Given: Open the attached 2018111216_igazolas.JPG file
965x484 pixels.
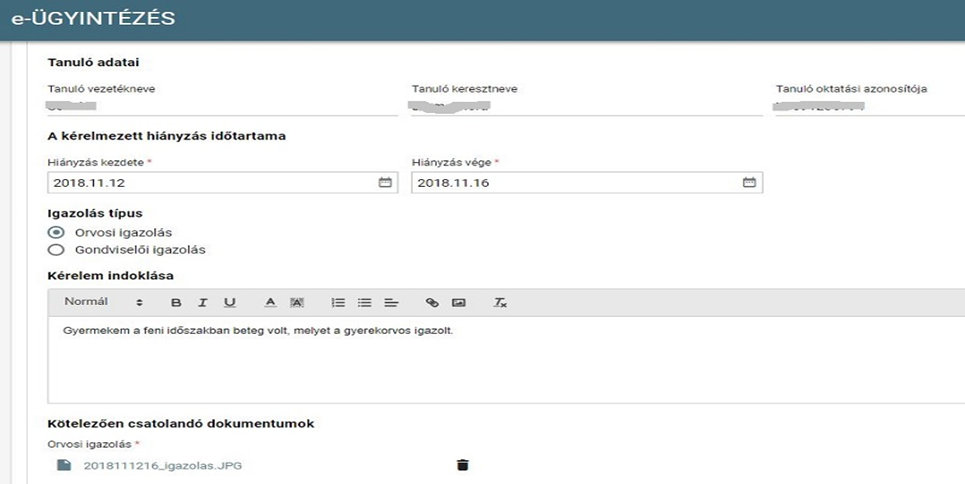Looking at the screenshot, I should 162,465.
